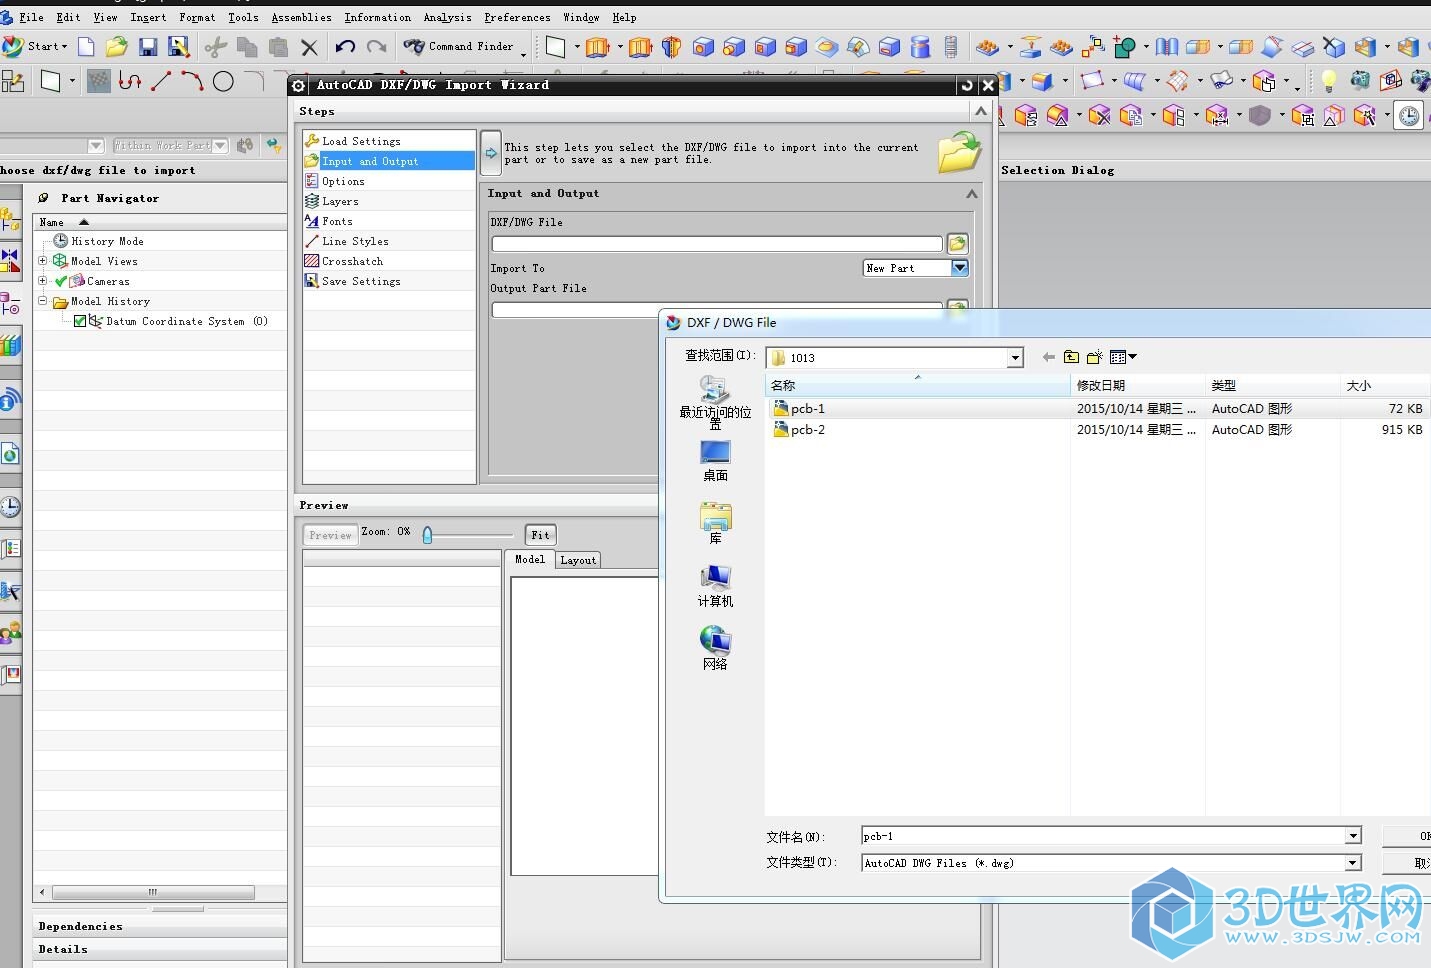Go up one folder level in the file dialog

(x=1071, y=357)
